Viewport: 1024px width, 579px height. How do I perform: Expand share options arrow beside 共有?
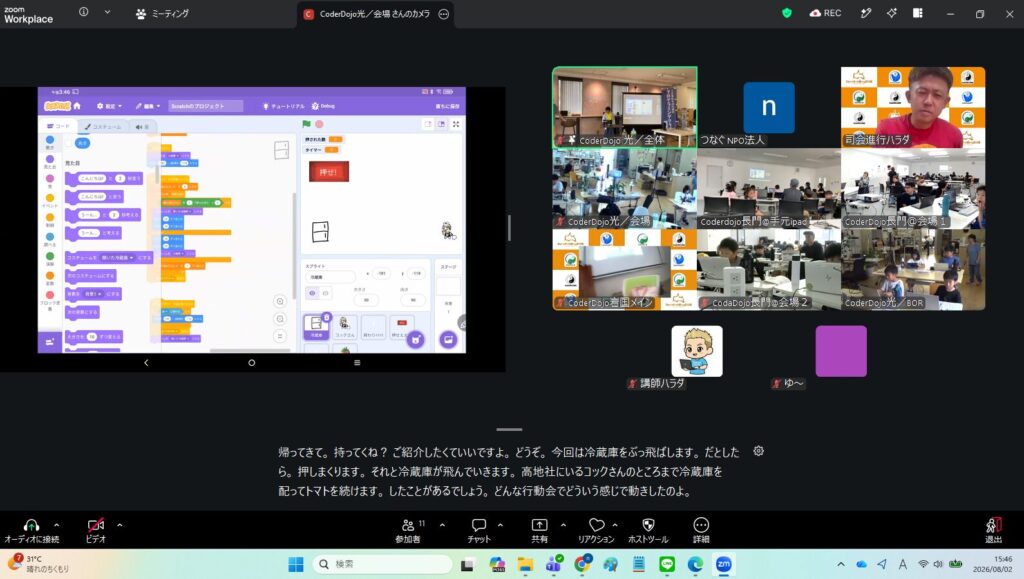click(563, 525)
